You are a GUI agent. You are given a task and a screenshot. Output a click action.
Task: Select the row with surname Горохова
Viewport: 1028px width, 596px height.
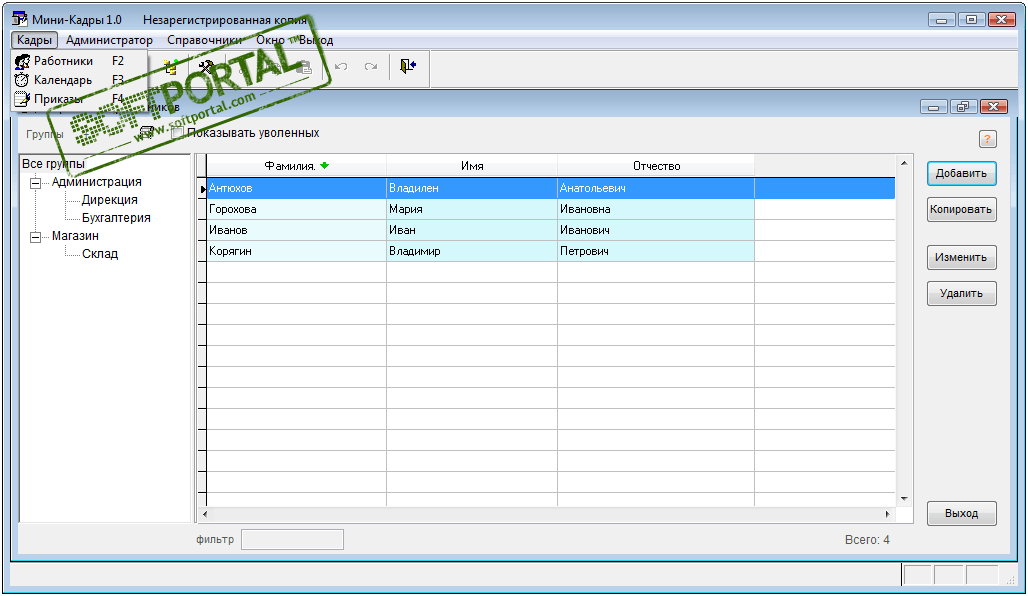pyautogui.click(x=551, y=209)
